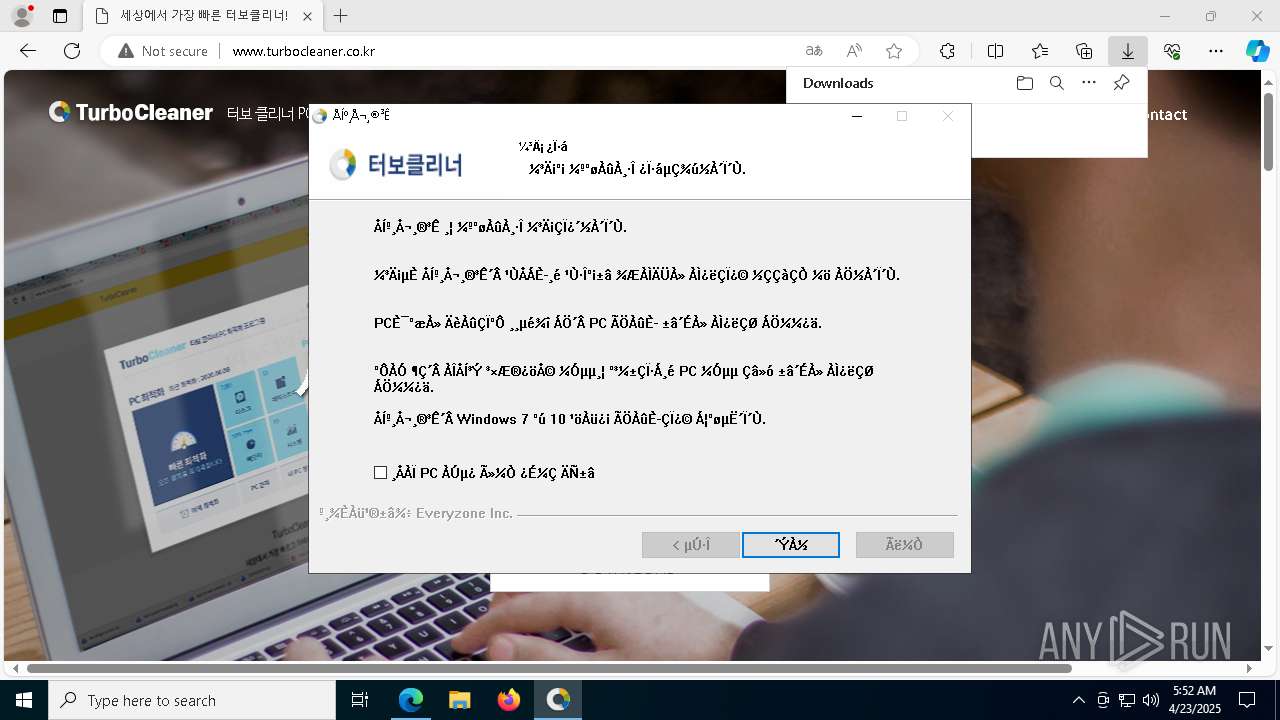
Task: Close the turbocleaner browser tab
Action: [x=307, y=16]
